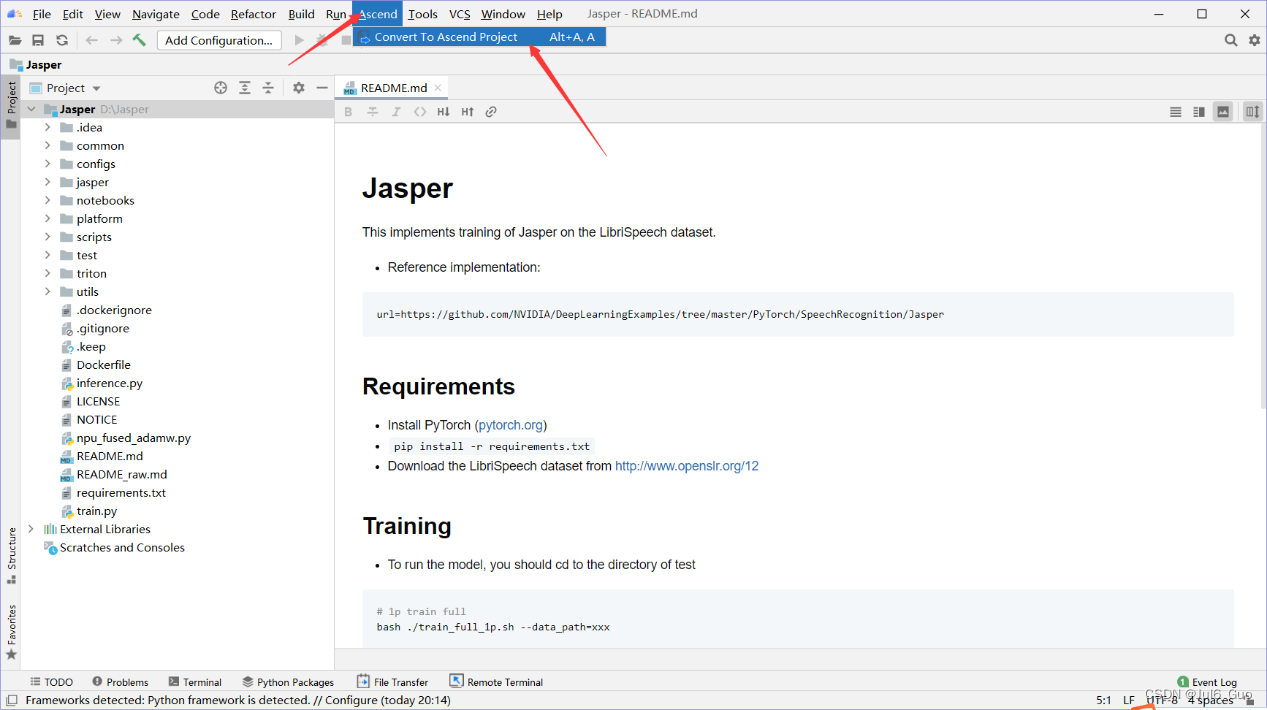
Task: Open the Tools menu
Action: click(423, 14)
